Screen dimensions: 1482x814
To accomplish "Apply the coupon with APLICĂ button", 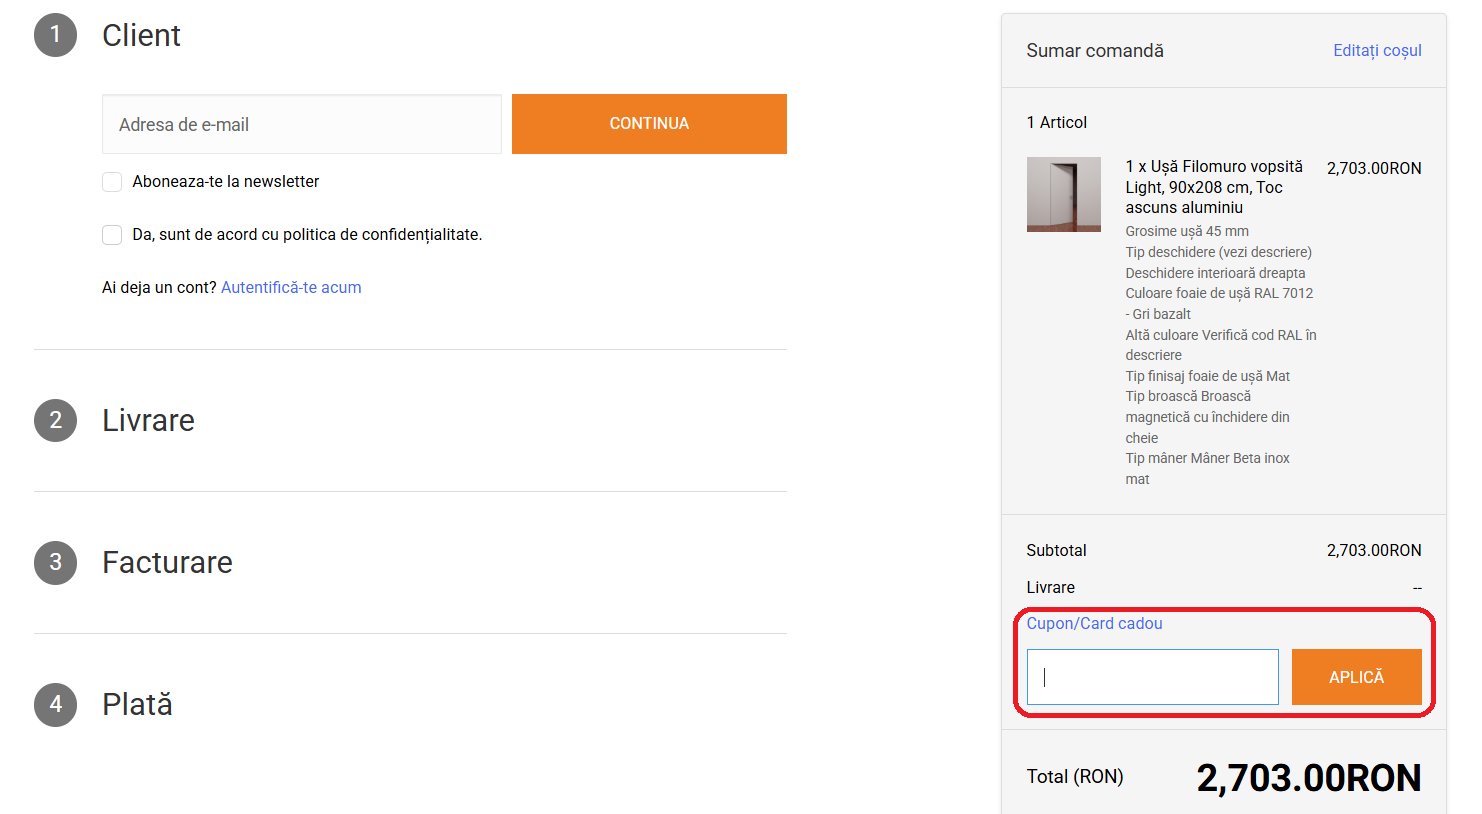I will pyautogui.click(x=1356, y=677).
